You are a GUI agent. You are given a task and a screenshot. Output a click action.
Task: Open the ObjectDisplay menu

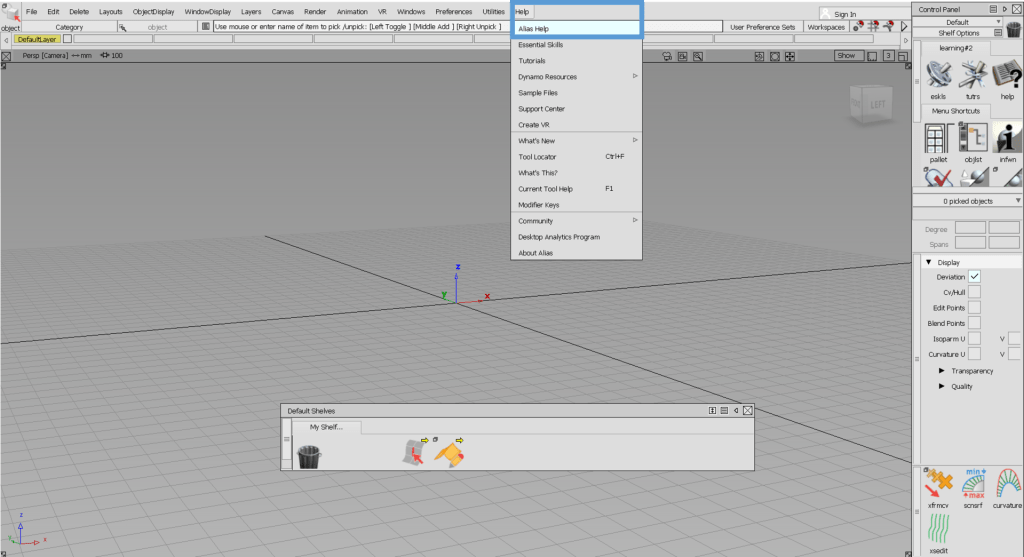tap(153, 12)
